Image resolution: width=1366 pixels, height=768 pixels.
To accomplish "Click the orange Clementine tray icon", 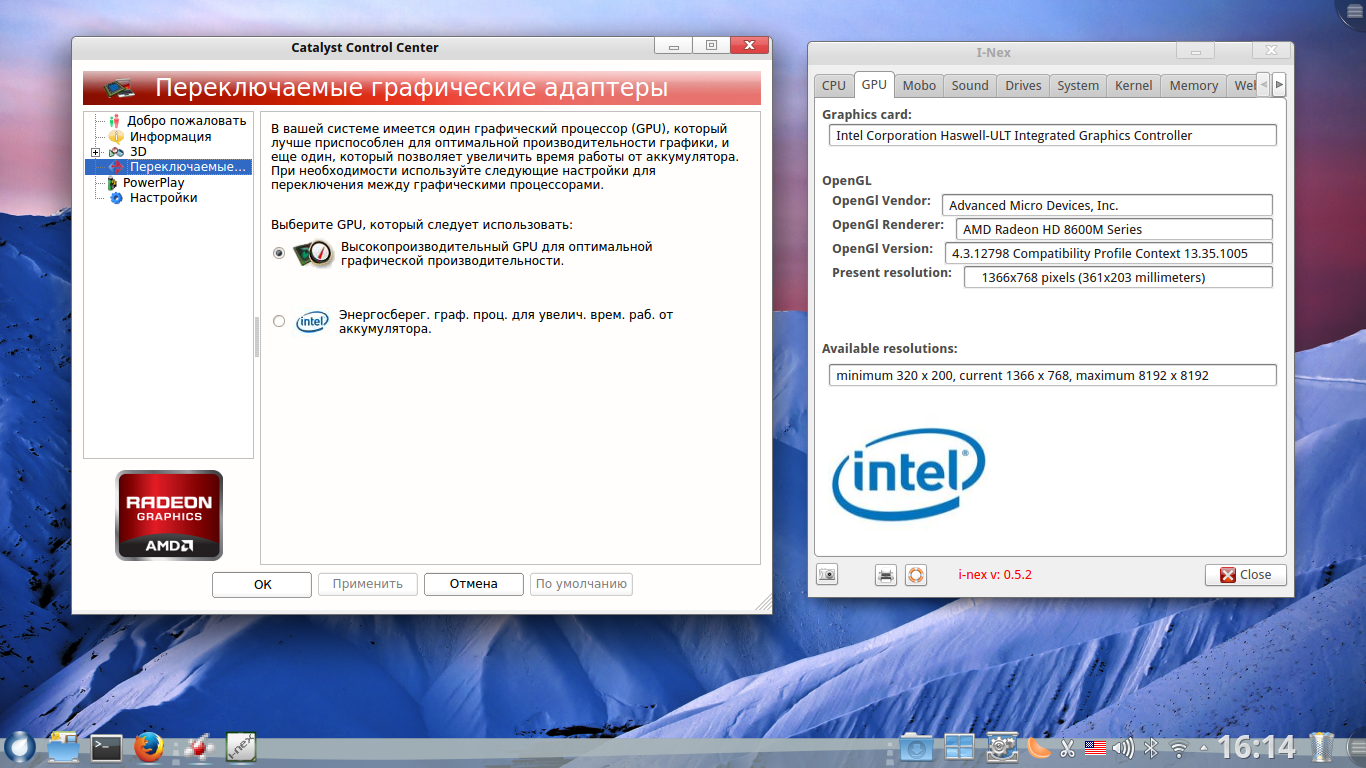I will point(1039,747).
